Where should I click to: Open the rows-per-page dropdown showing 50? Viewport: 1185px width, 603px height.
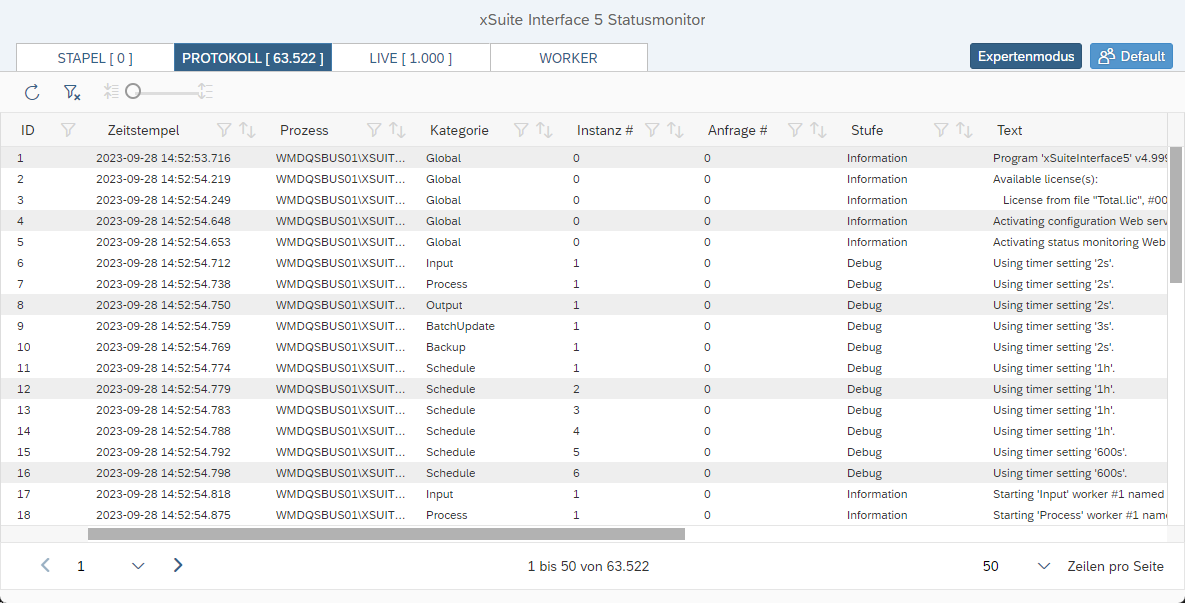[x=1043, y=566]
